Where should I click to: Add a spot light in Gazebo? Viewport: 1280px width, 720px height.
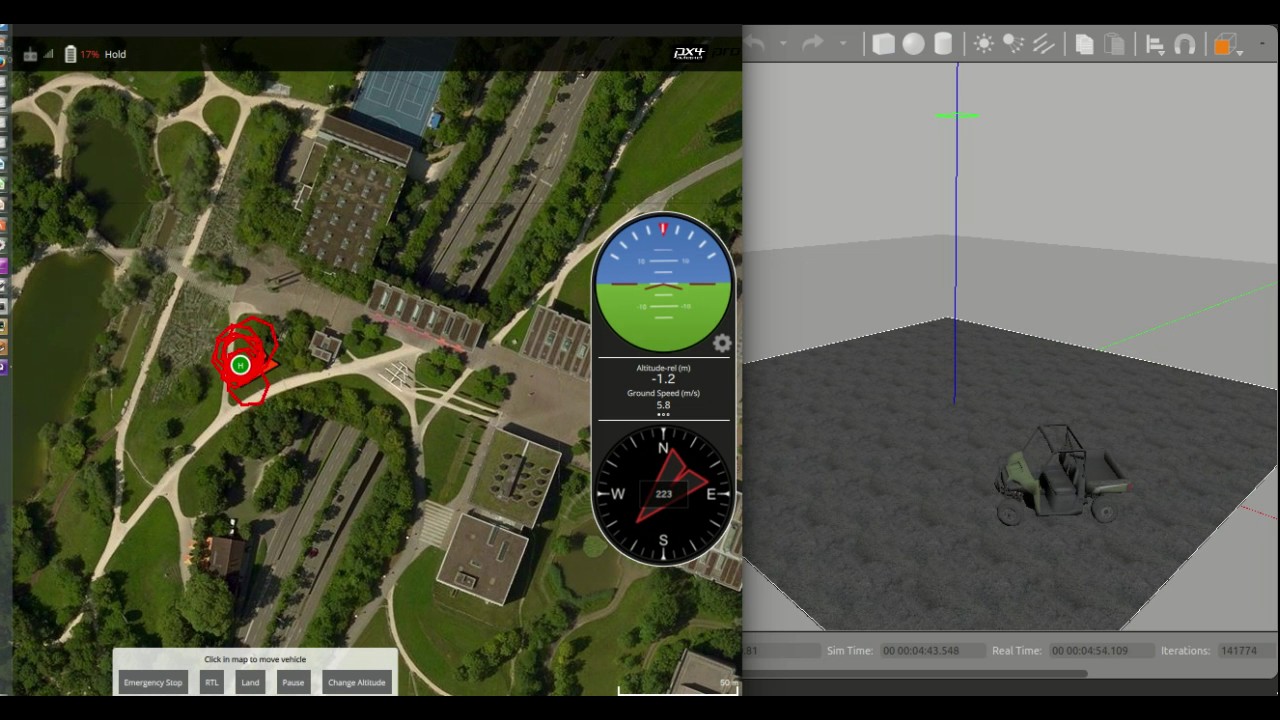pos(1013,44)
